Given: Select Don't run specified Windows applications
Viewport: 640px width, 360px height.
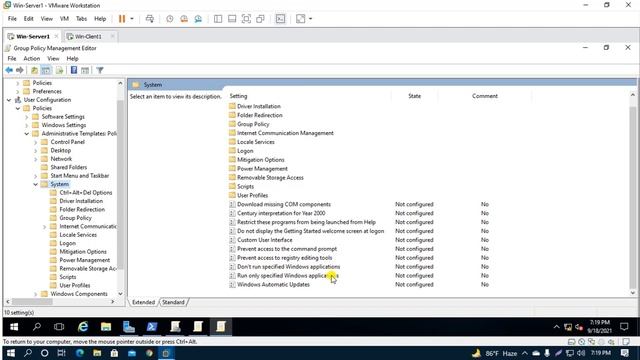Looking at the screenshot, I should (289, 267).
